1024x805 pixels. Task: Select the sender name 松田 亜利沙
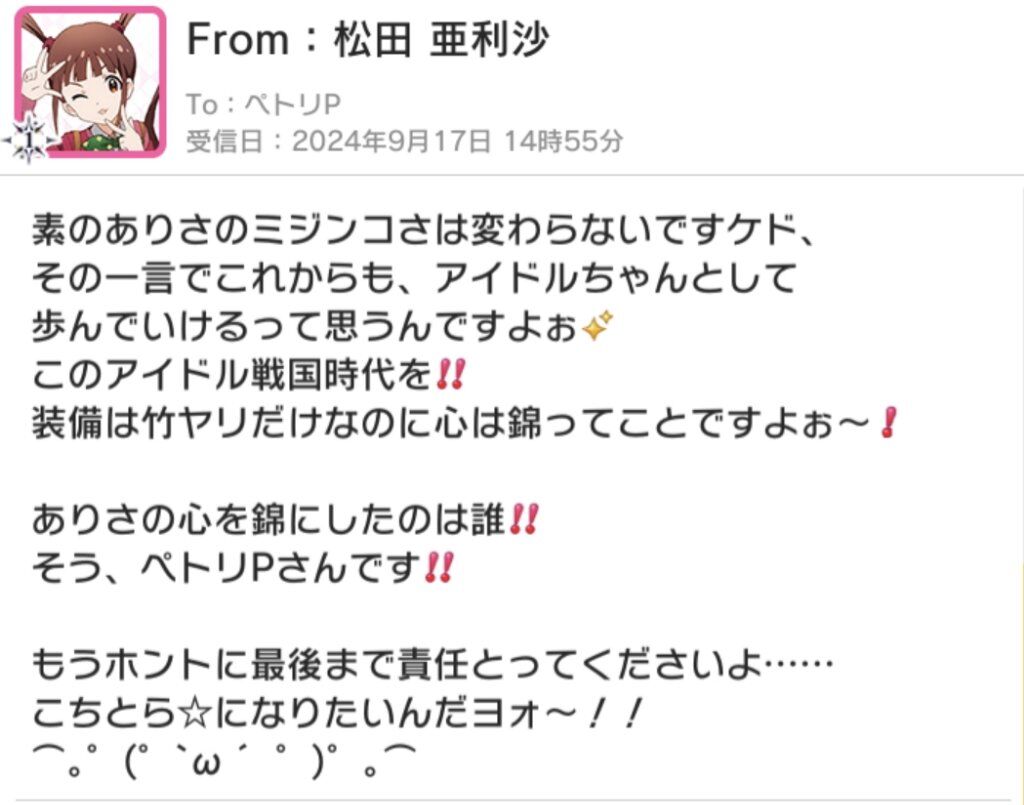441,39
